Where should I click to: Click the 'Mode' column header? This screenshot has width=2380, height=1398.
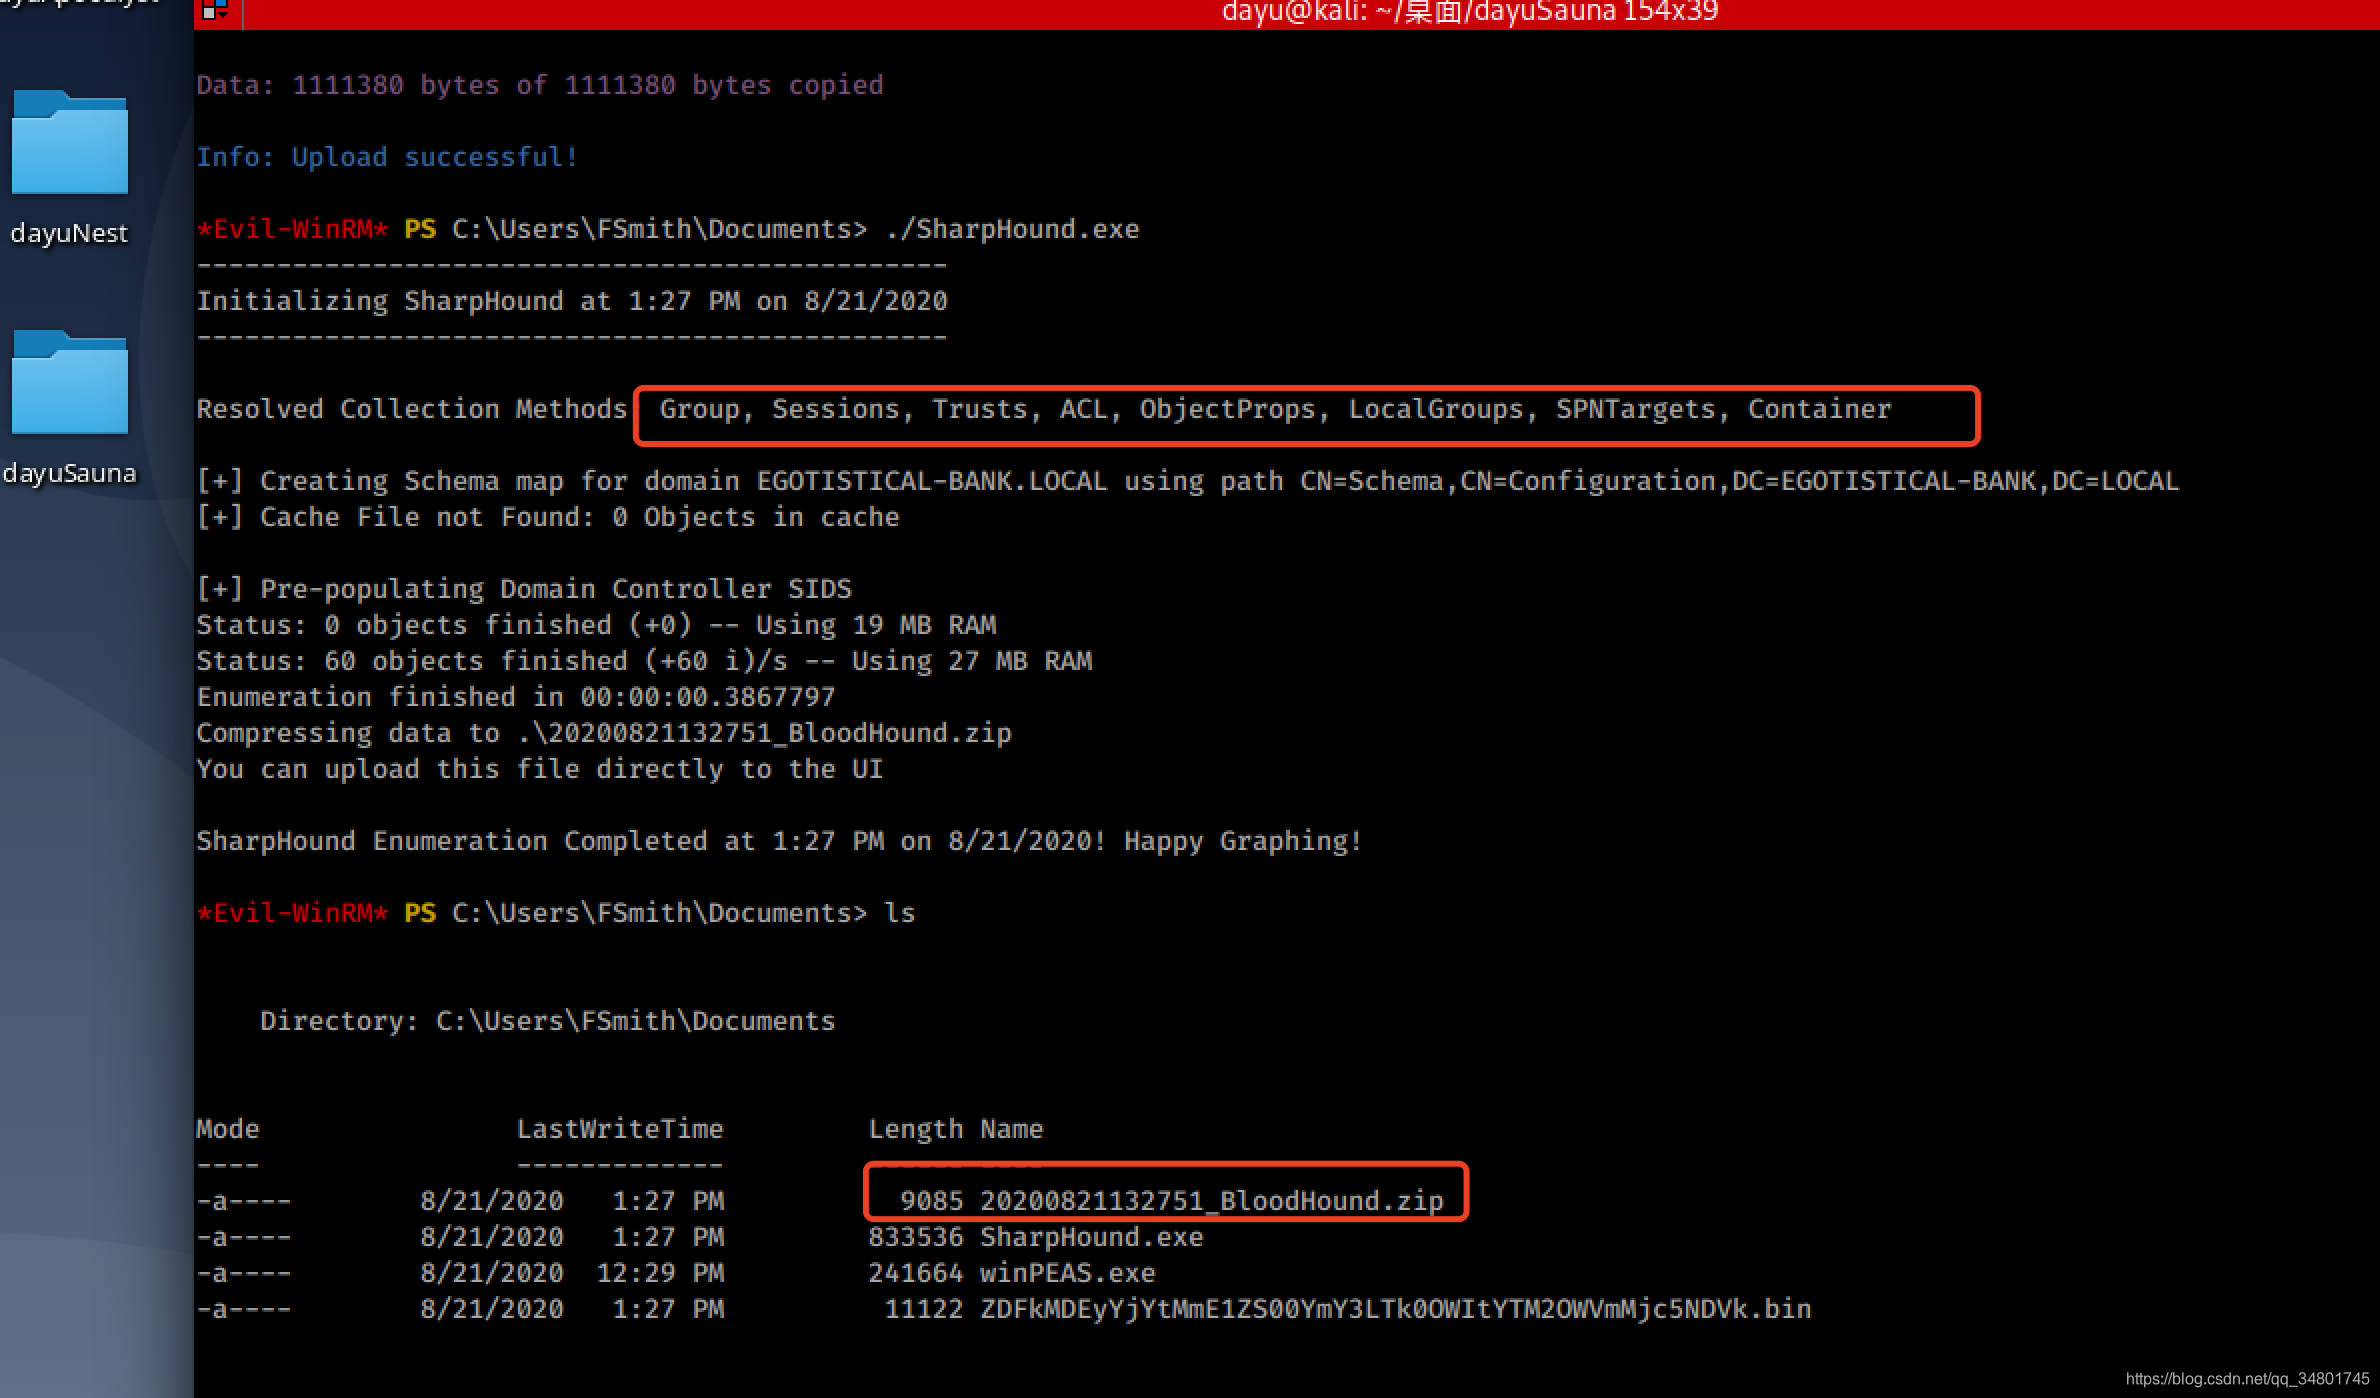[x=228, y=1129]
